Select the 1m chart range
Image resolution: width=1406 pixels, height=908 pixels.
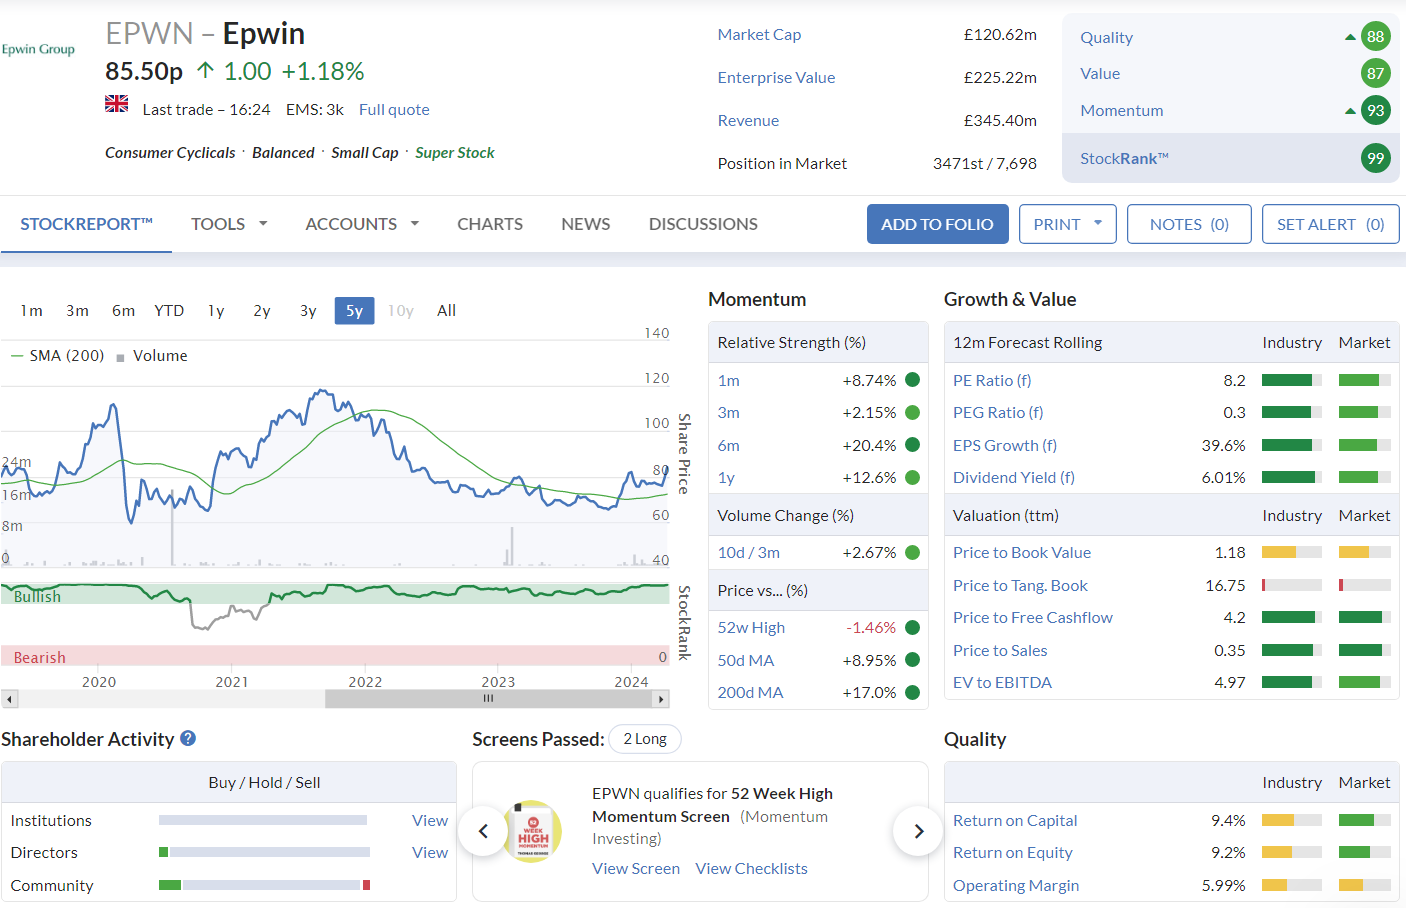pyautogui.click(x=31, y=311)
